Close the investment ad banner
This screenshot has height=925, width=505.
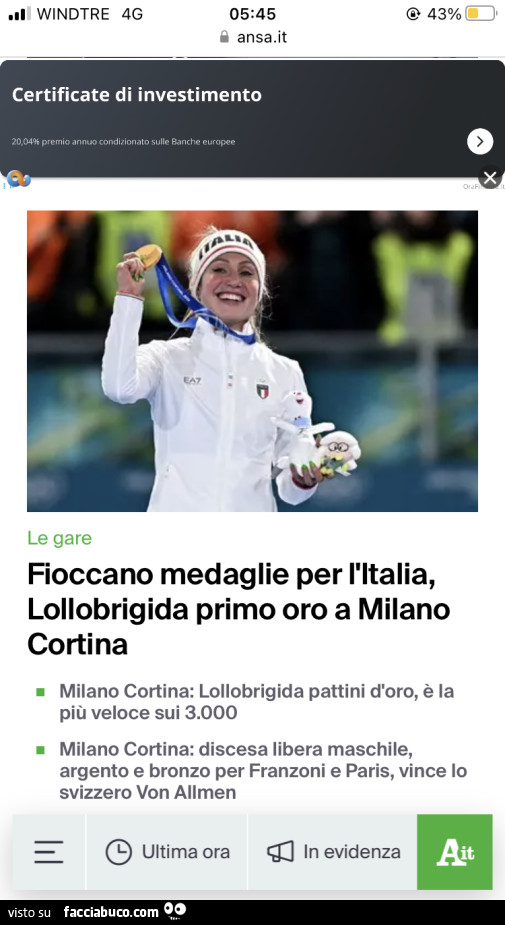pos(490,178)
